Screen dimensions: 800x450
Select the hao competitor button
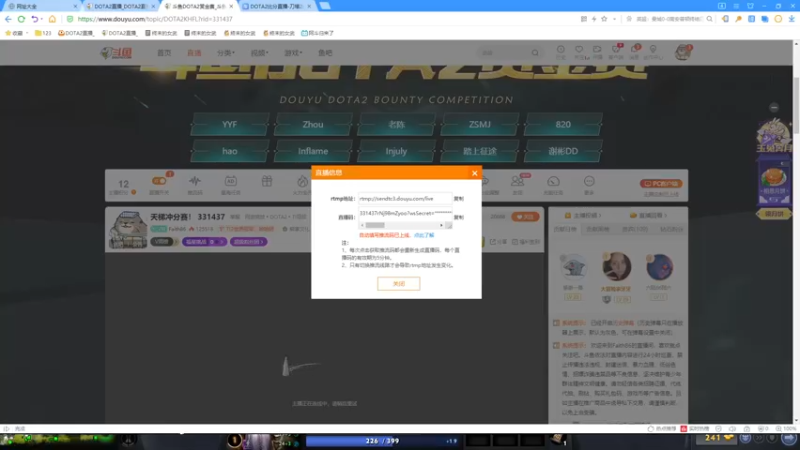[x=230, y=151]
